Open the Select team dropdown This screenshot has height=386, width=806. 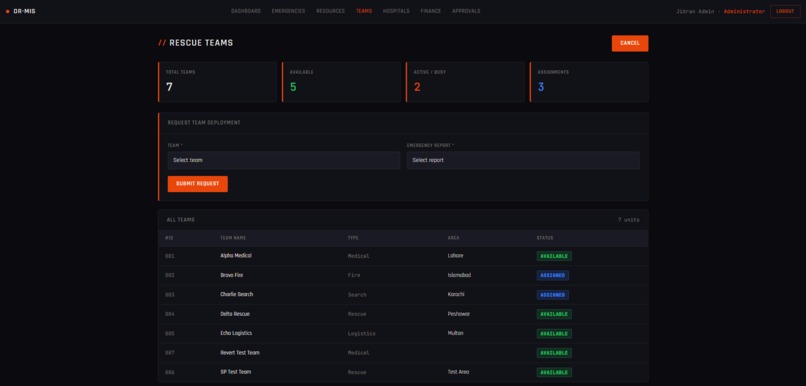pos(284,160)
